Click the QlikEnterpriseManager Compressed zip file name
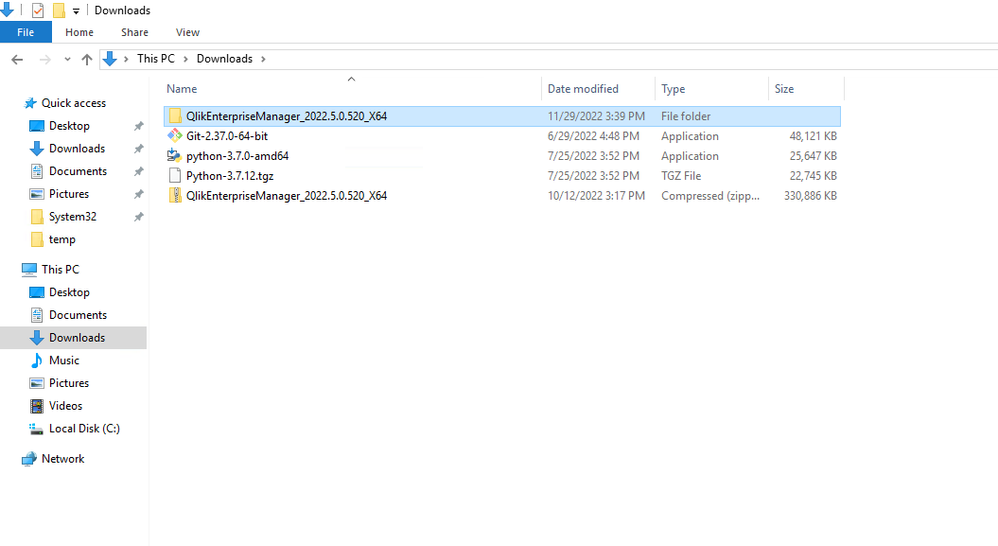998x546 pixels. 286,195
